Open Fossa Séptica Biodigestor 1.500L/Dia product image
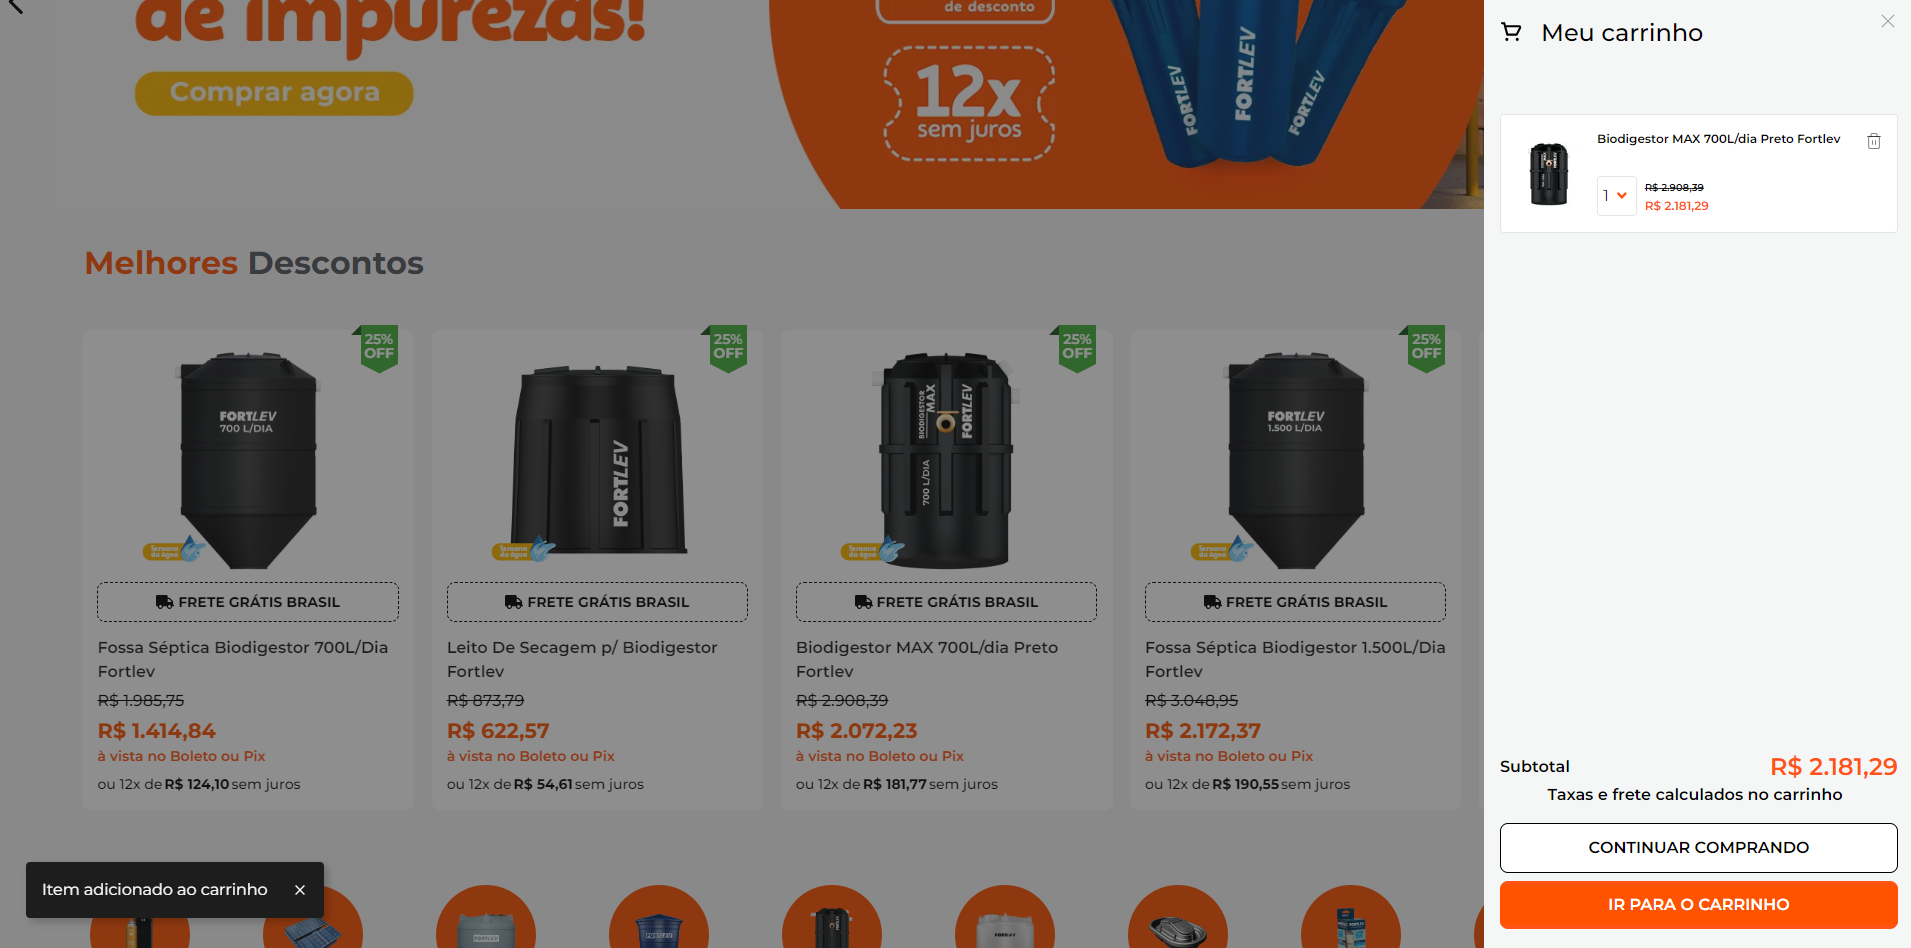 tap(1295, 459)
